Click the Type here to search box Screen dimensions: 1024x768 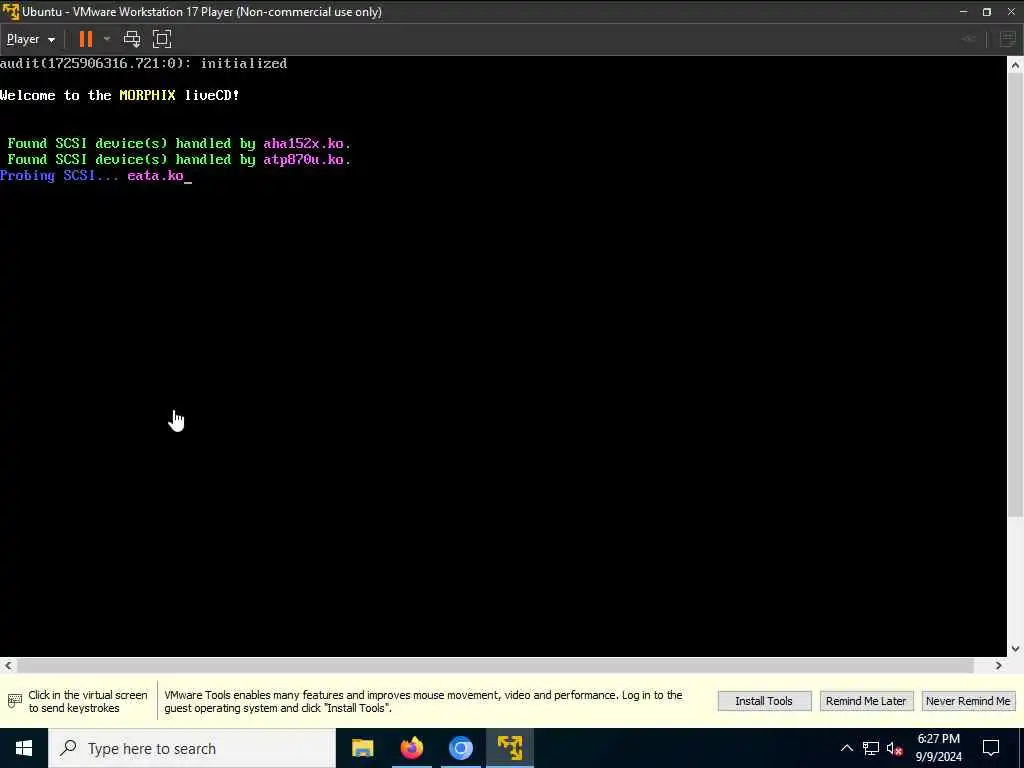192,748
